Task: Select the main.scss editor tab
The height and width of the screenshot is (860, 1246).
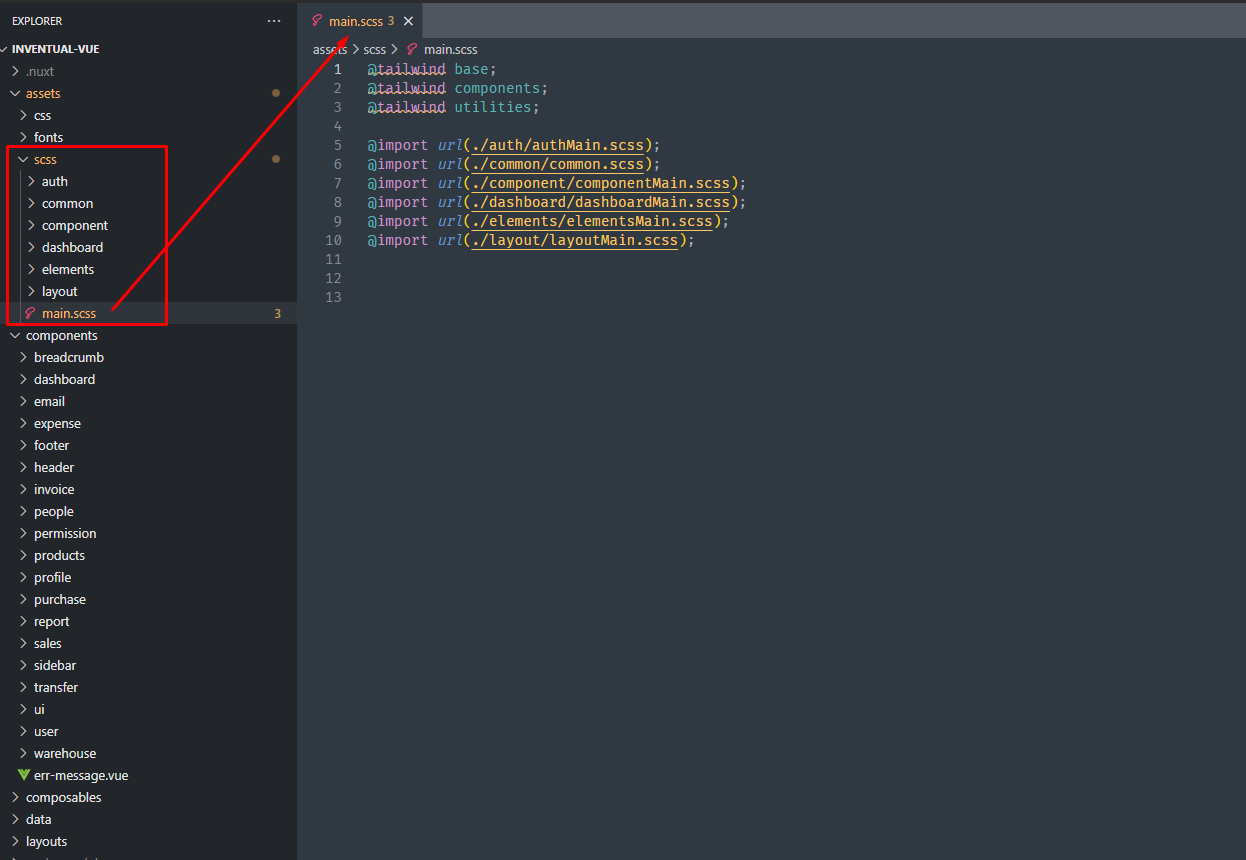Action: pos(360,21)
